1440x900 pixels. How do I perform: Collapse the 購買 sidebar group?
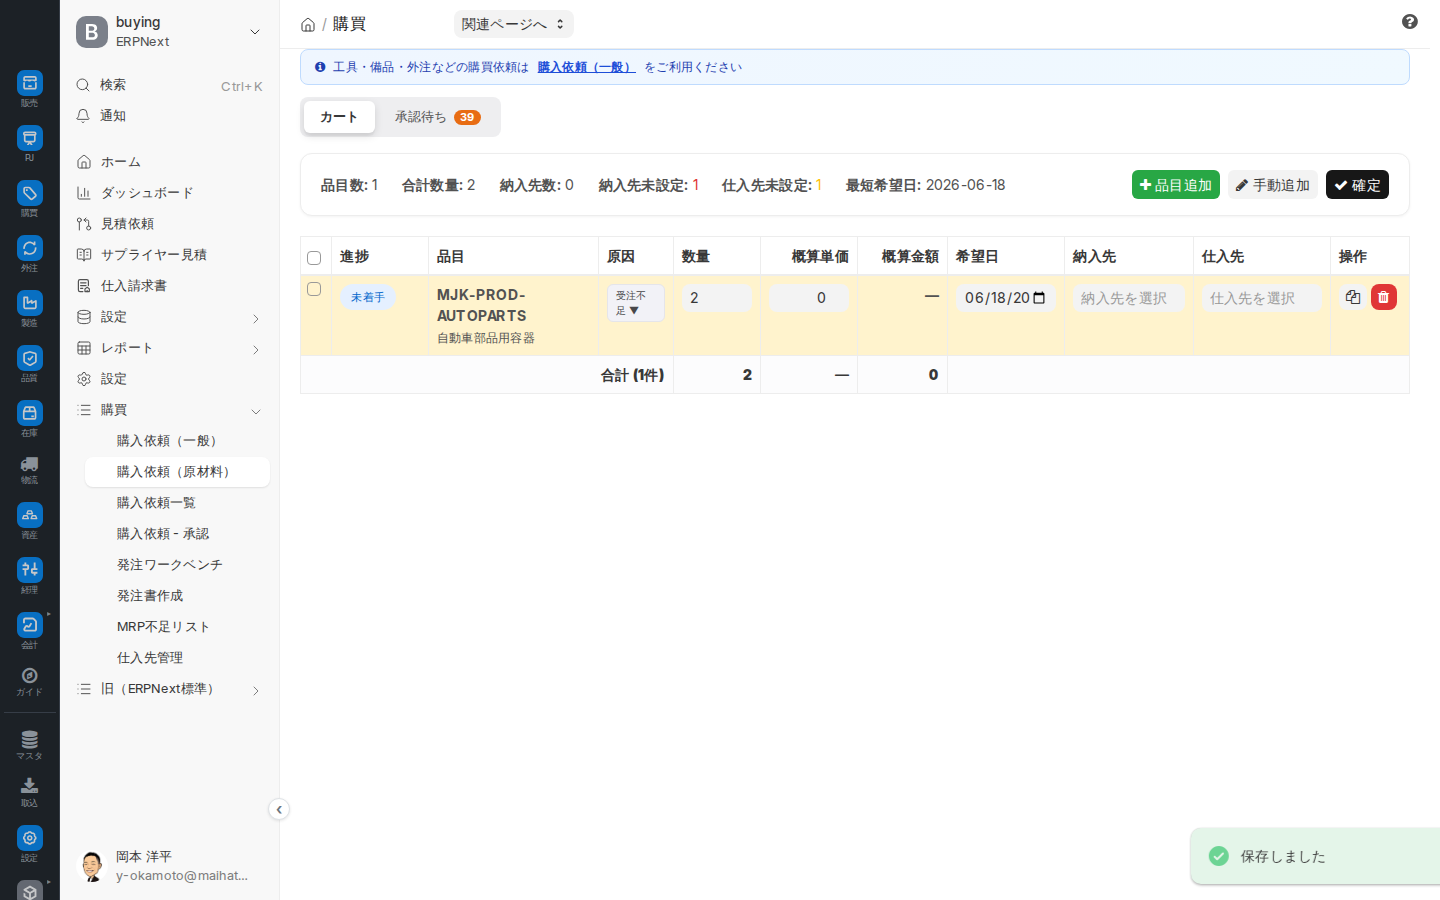[x=169, y=410]
